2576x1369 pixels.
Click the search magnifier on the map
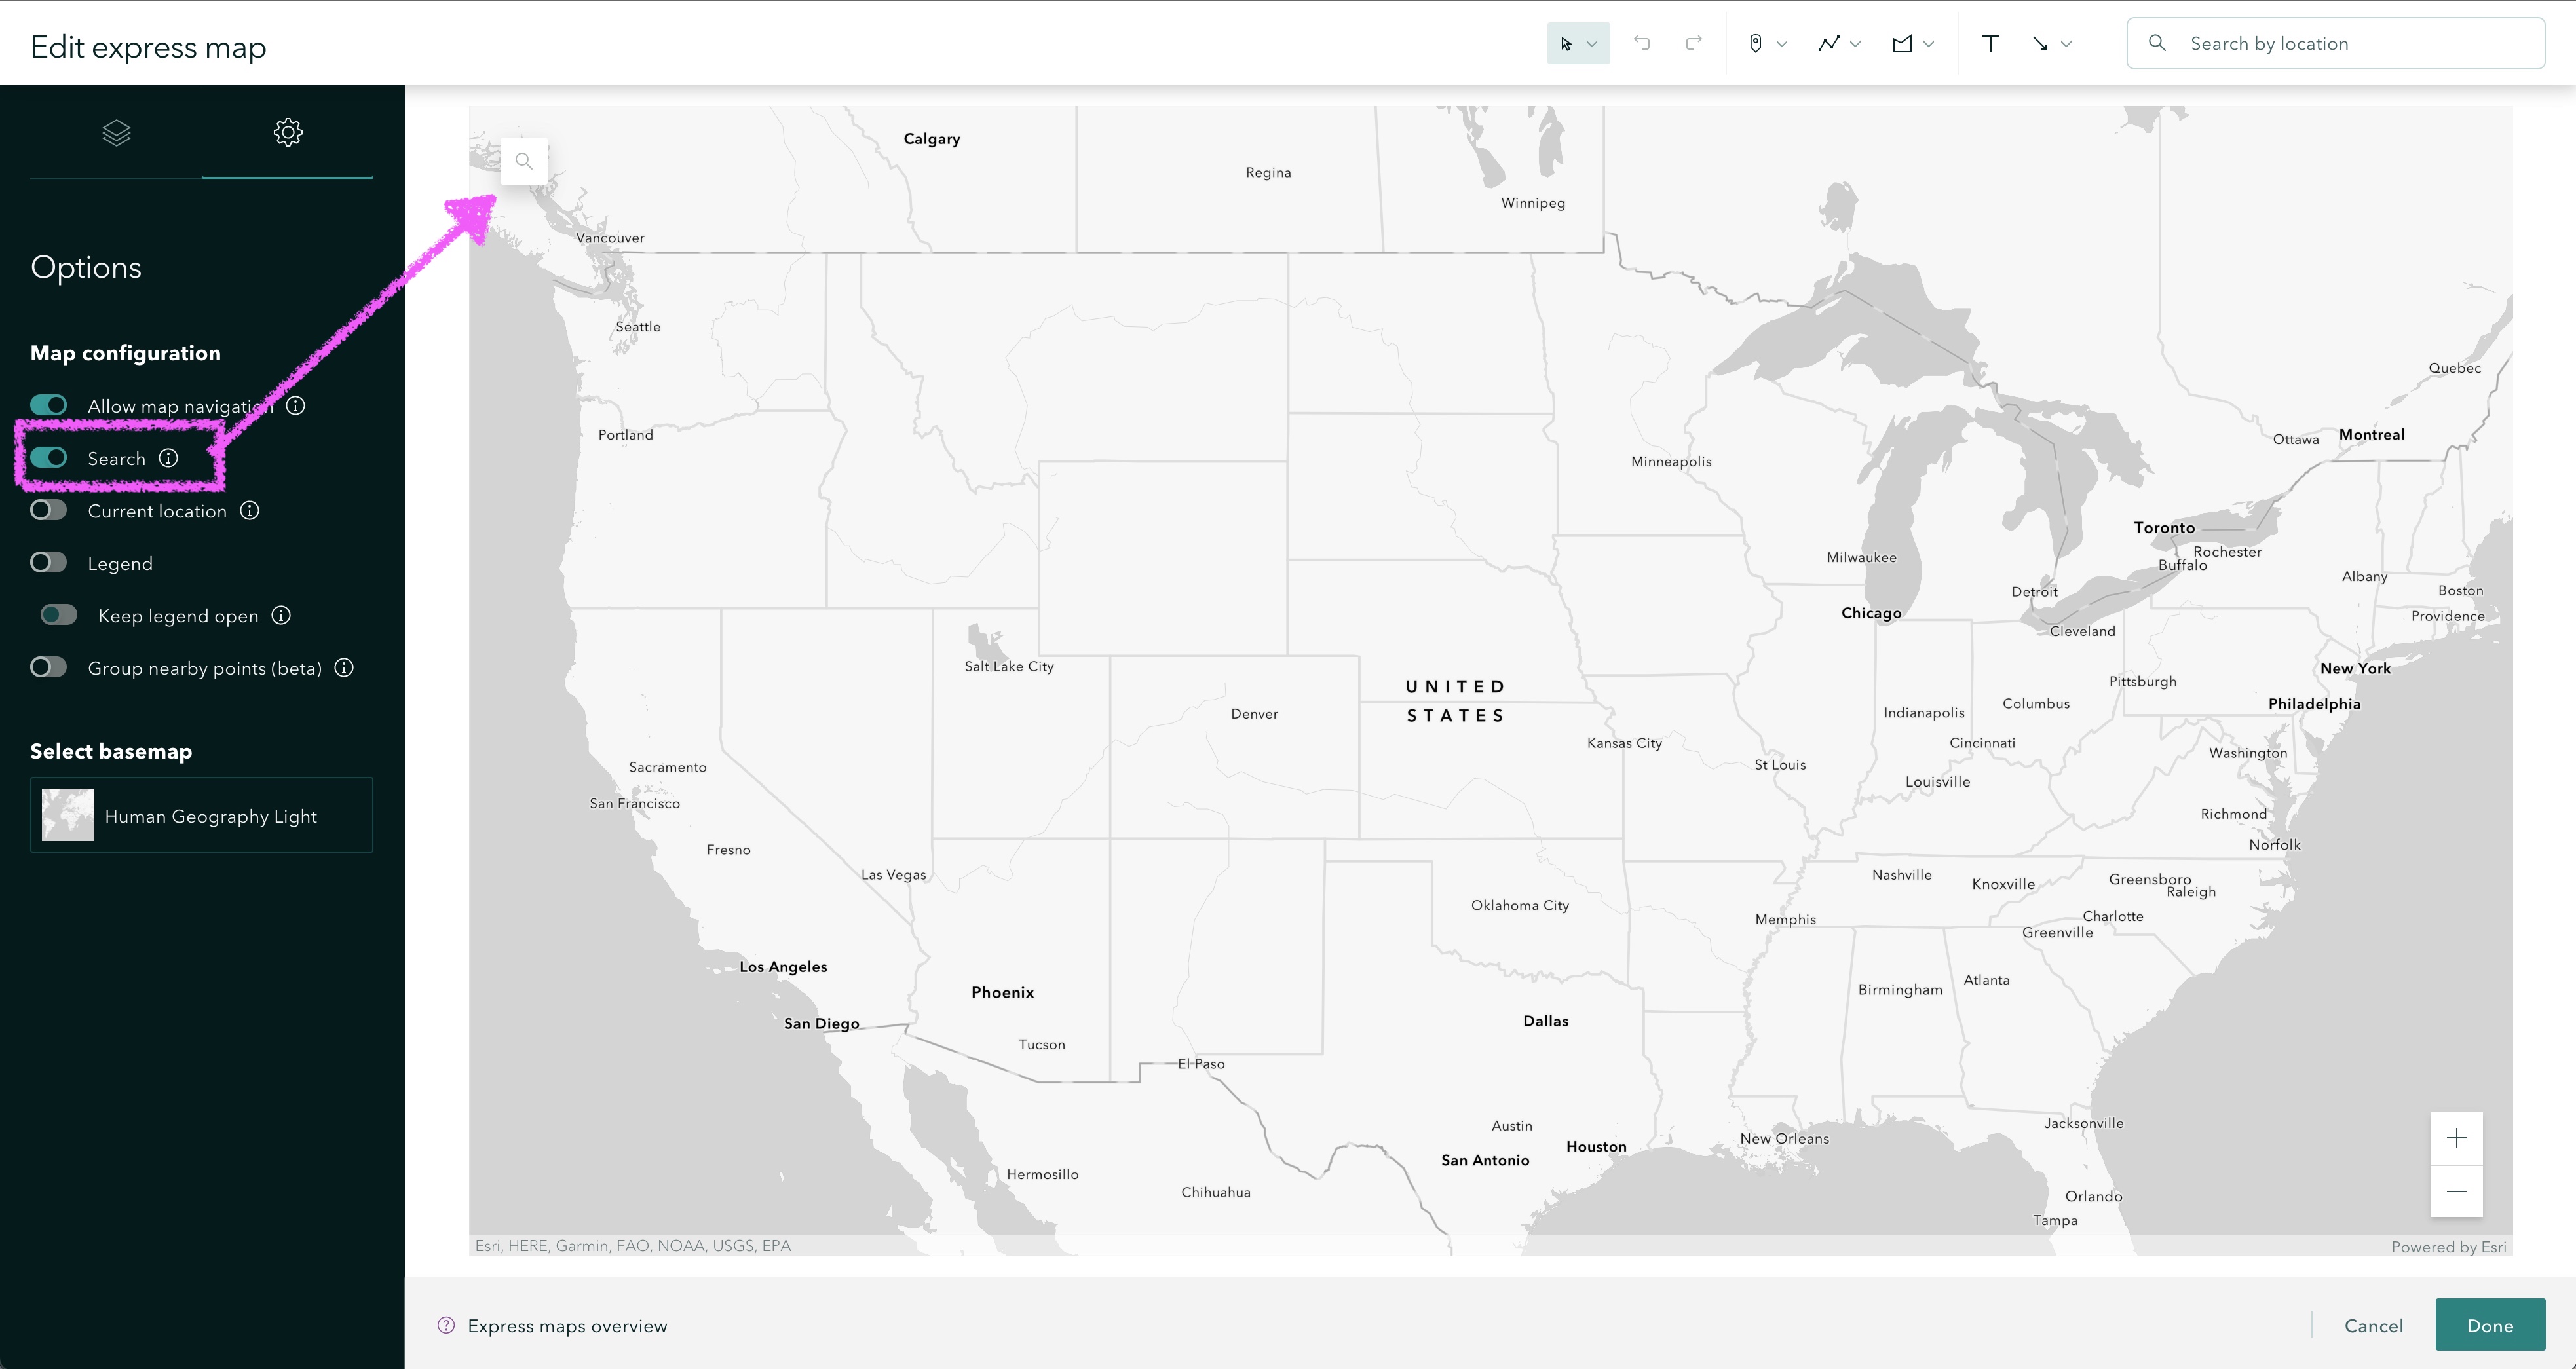pyautogui.click(x=523, y=160)
